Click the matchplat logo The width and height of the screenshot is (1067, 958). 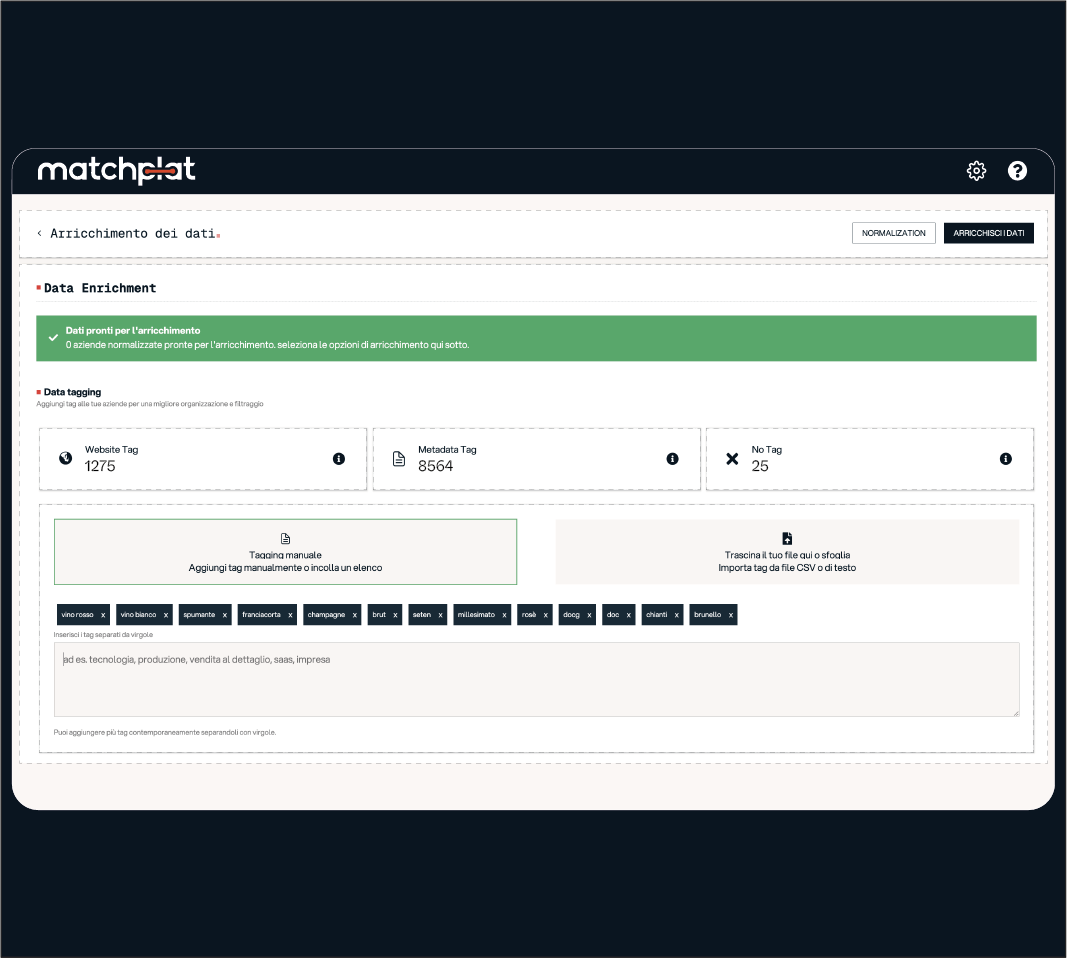pyautogui.click(x=116, y=171)
